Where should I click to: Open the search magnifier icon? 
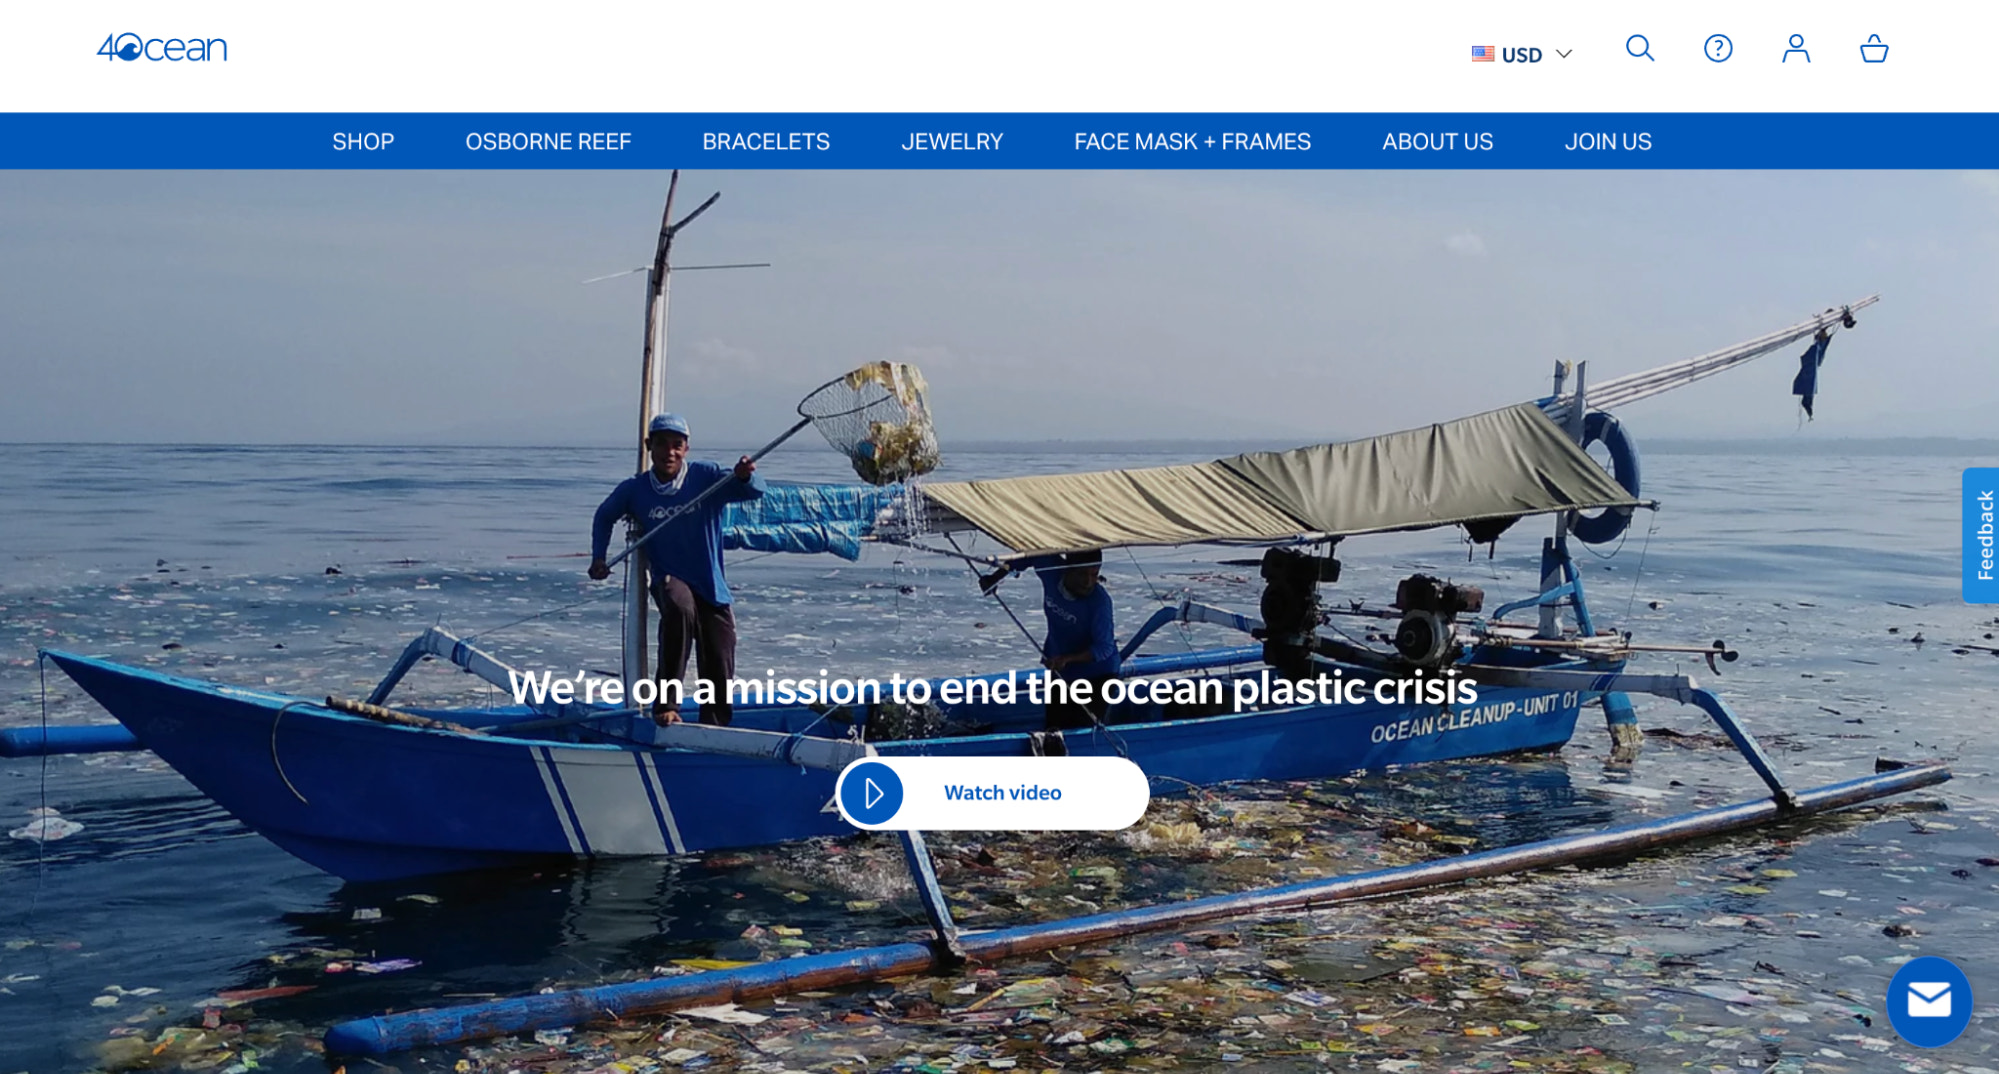(1640, 48)
